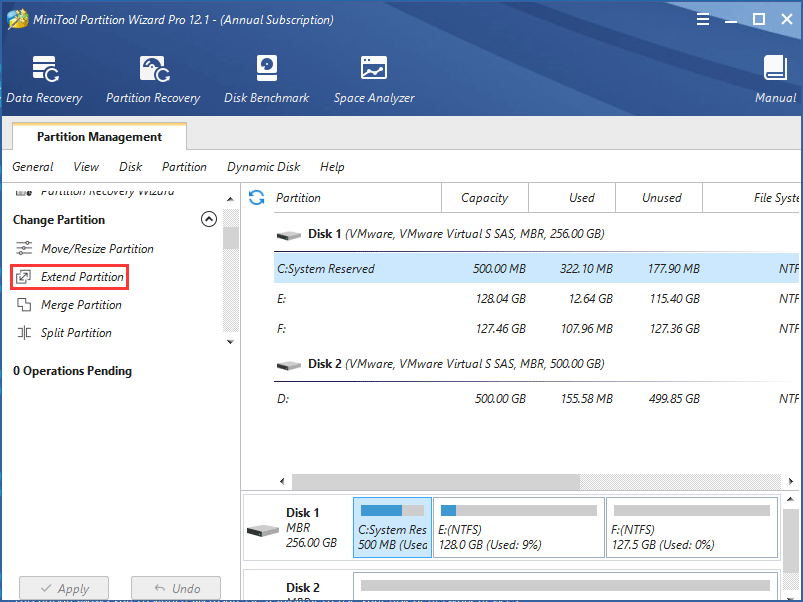Open the Manual book icon
The height and width of the screenshot is (602, 803).
pos(775,69)
